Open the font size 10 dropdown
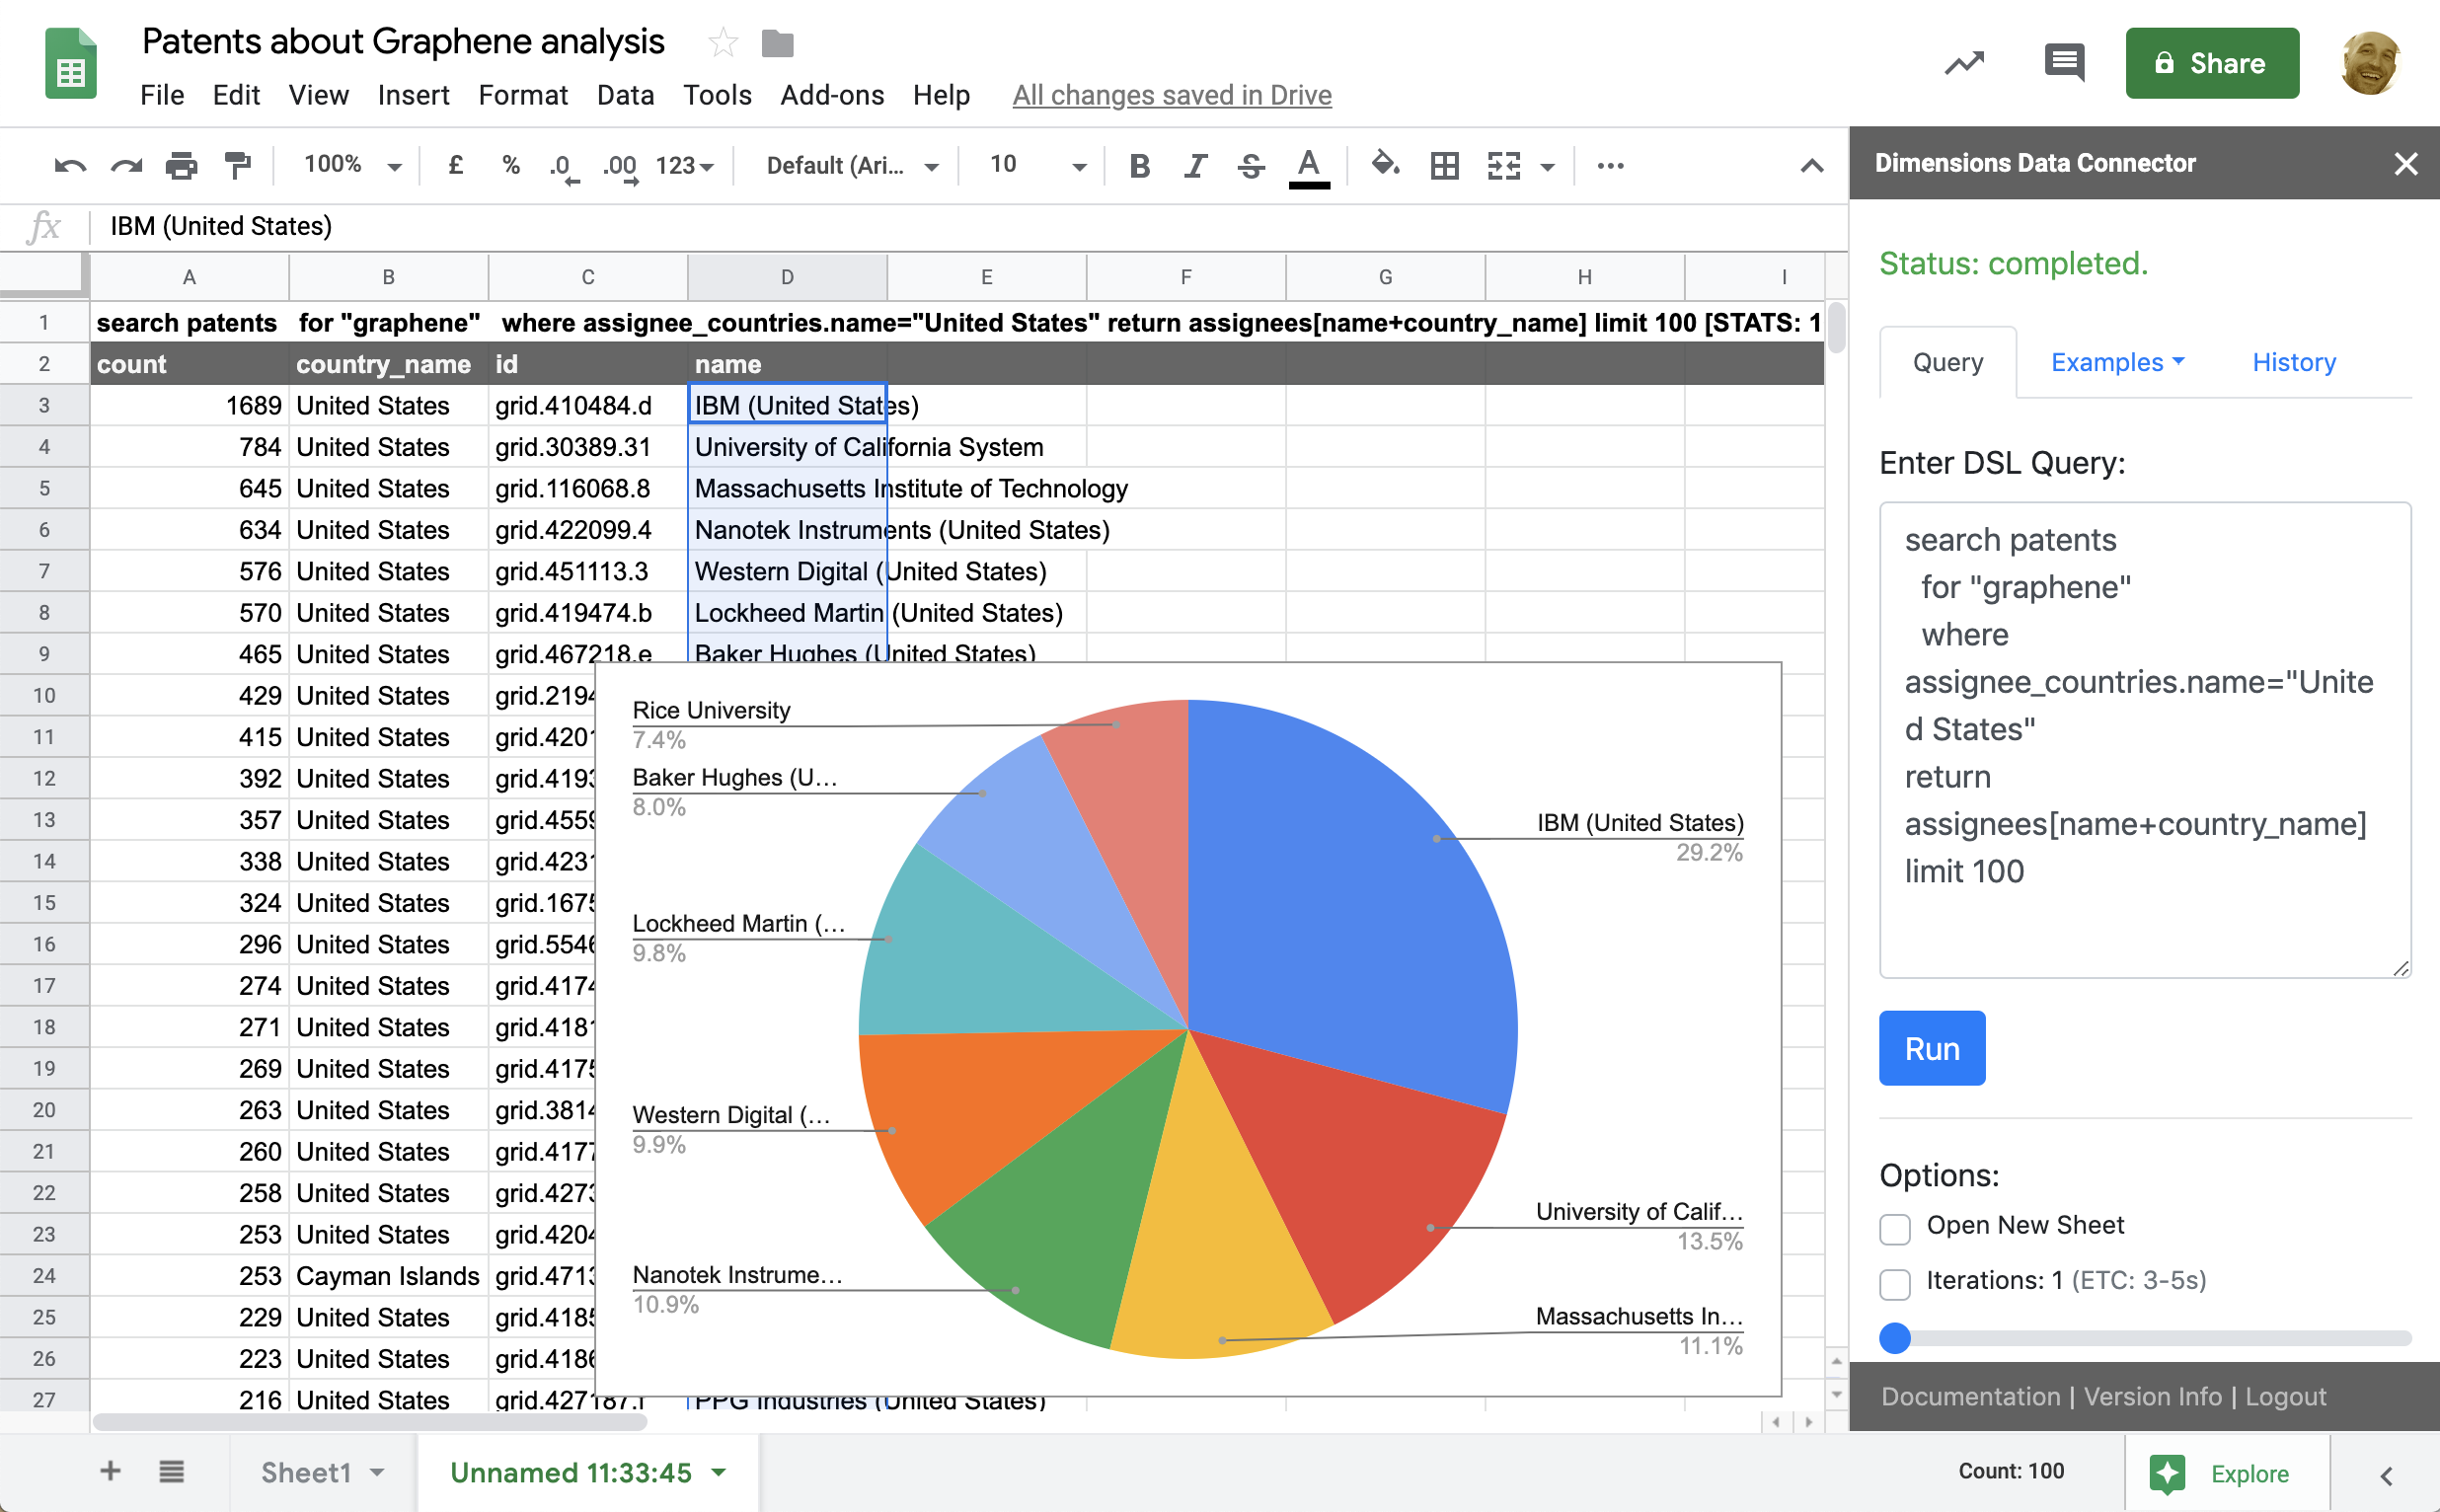 (x=1037, y=166)
